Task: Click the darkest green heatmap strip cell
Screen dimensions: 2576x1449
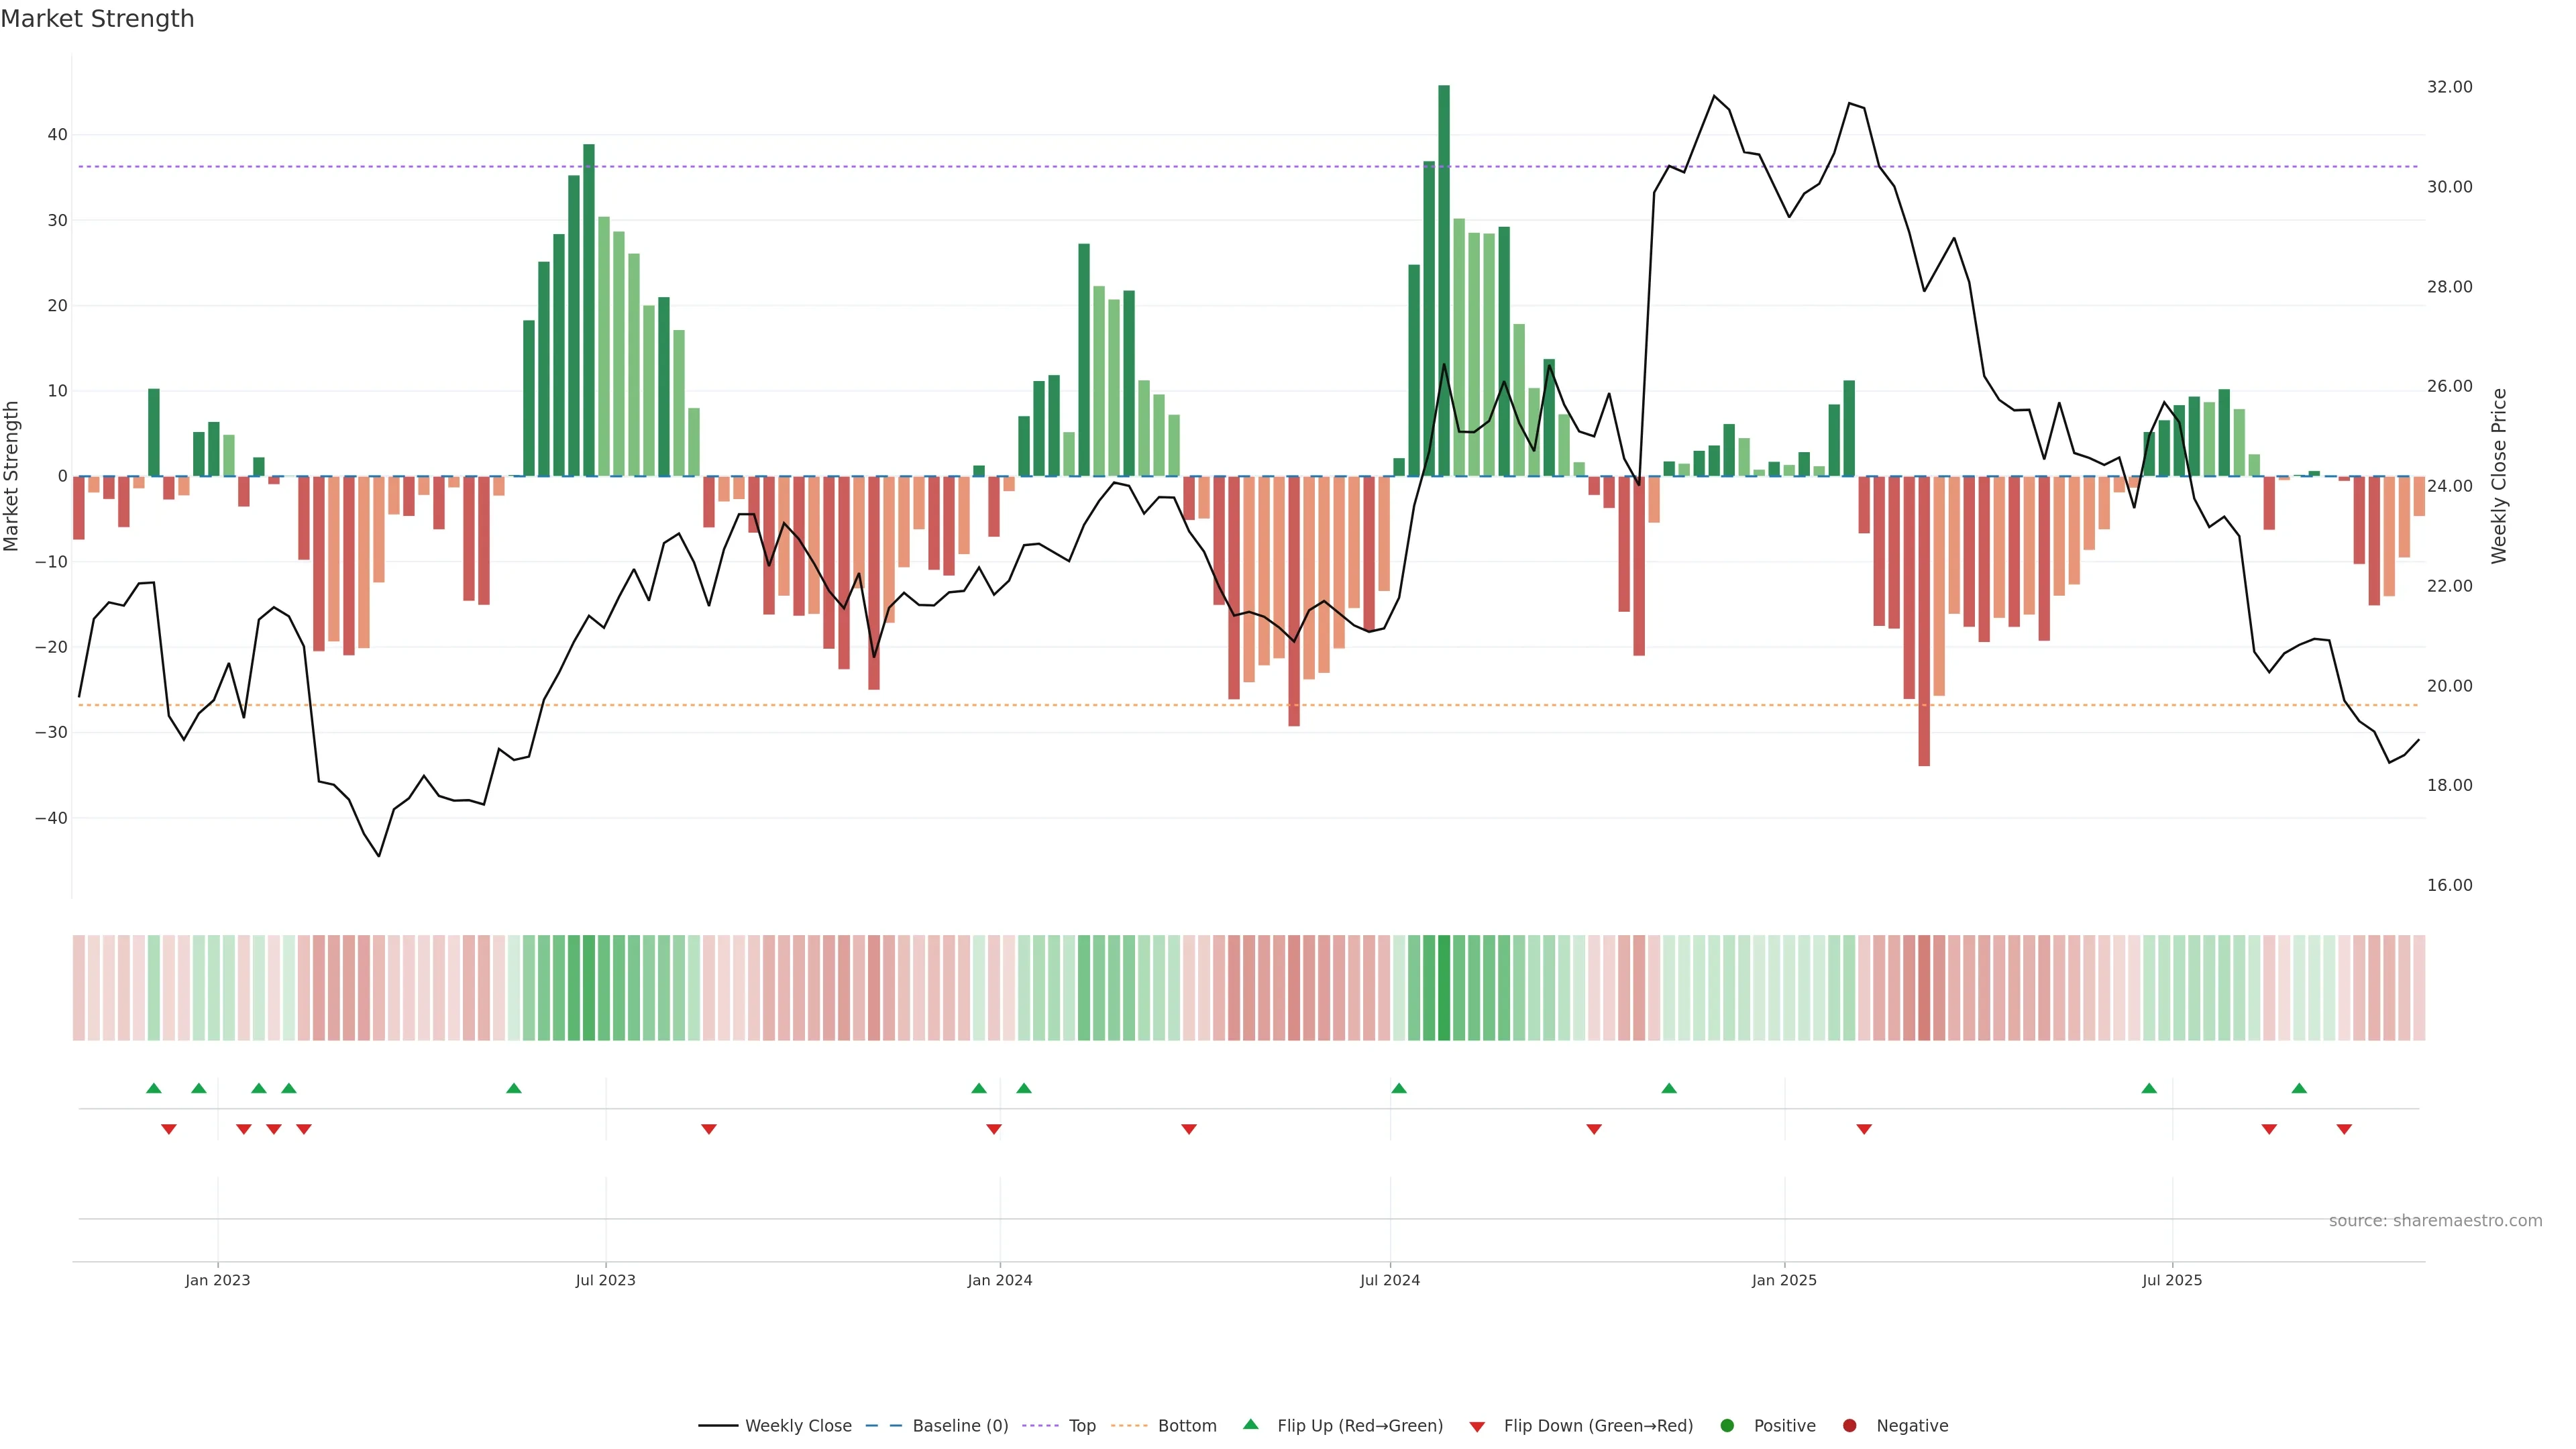Action: coord(1443,987)
